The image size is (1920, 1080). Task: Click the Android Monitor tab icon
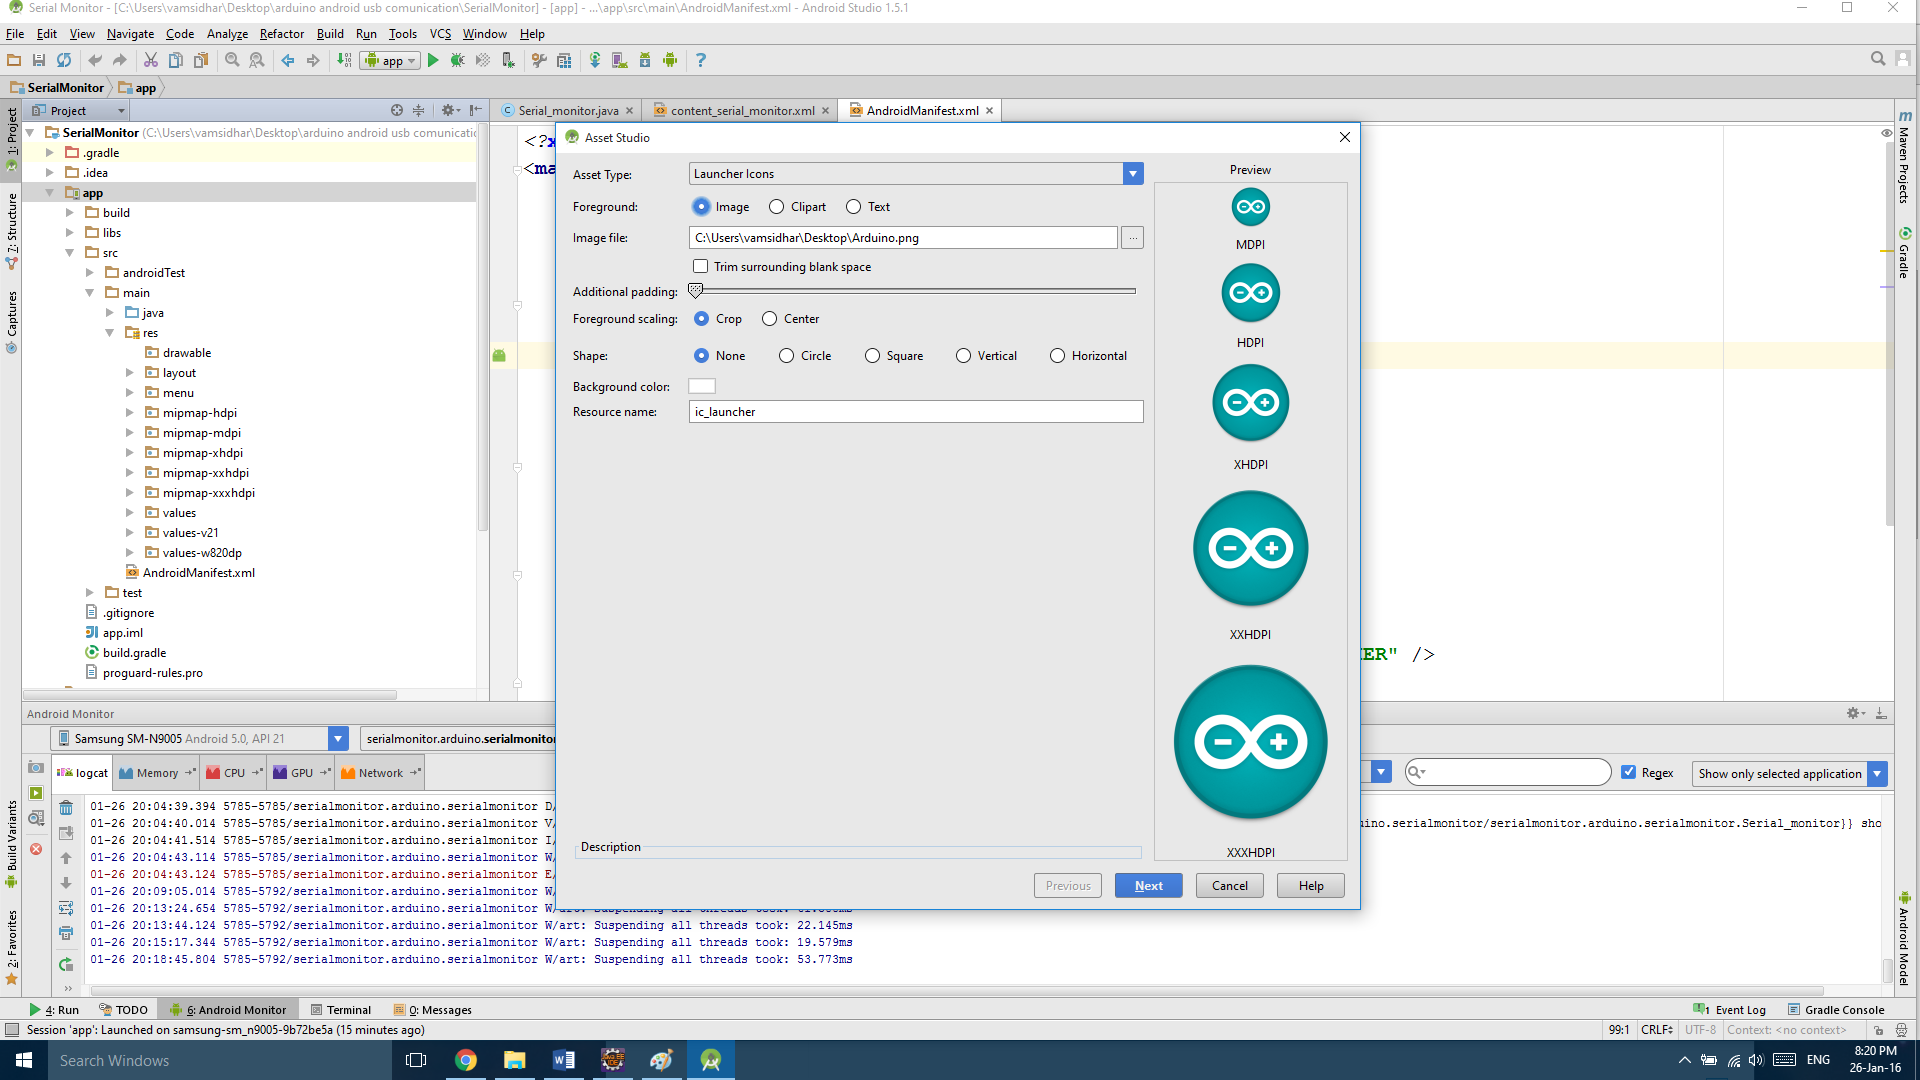click(x=175, y=1009)
